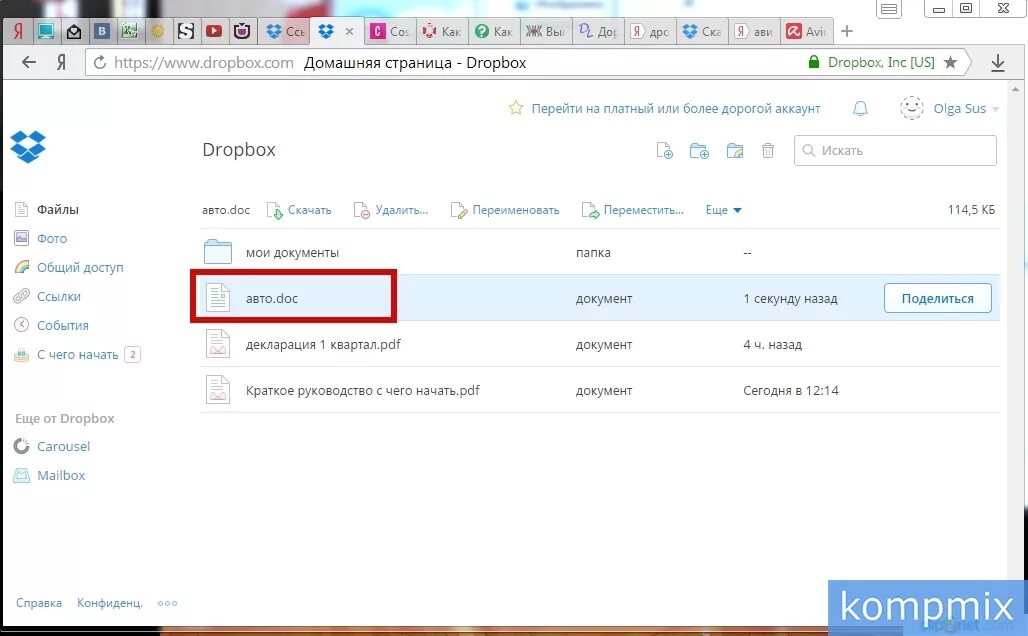This screenshot has height=636, width=1028.
Task: Click the Искать search field
Action: [x=895, y=150]
